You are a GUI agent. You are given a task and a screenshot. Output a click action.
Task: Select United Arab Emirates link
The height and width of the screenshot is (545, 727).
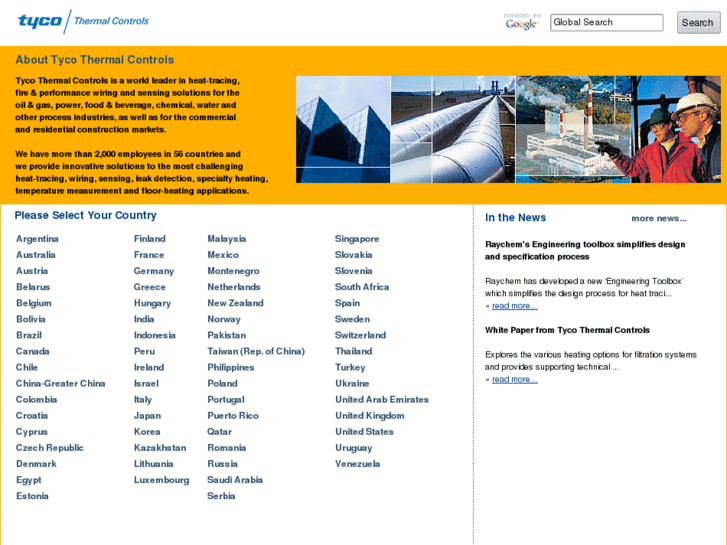(382, 400)
